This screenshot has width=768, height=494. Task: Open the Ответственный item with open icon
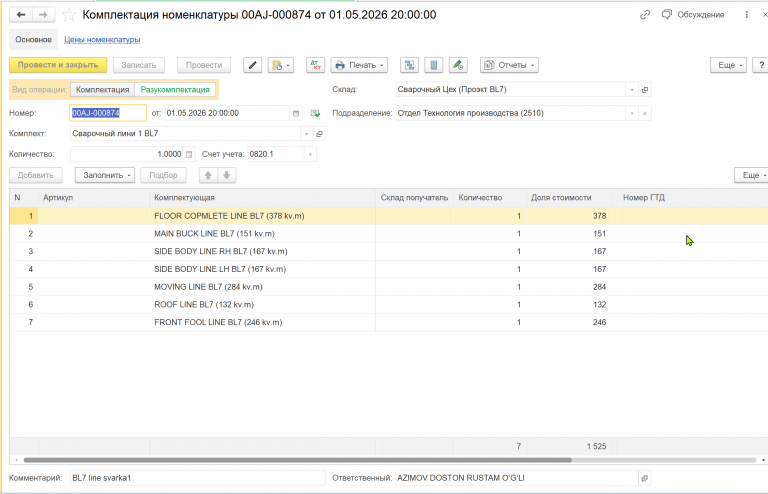pyautogui.click(x=645, y=478)
